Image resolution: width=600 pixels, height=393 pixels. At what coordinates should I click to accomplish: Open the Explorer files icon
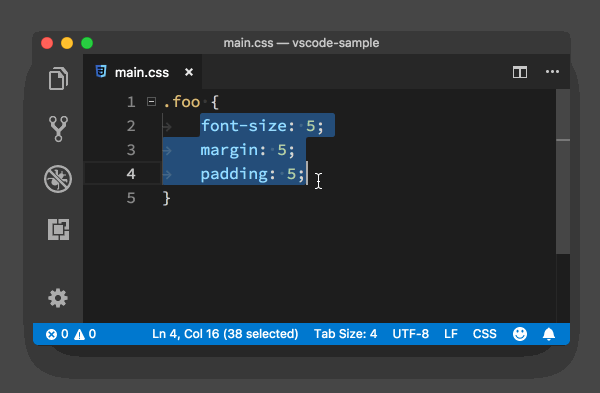(58, 78)
